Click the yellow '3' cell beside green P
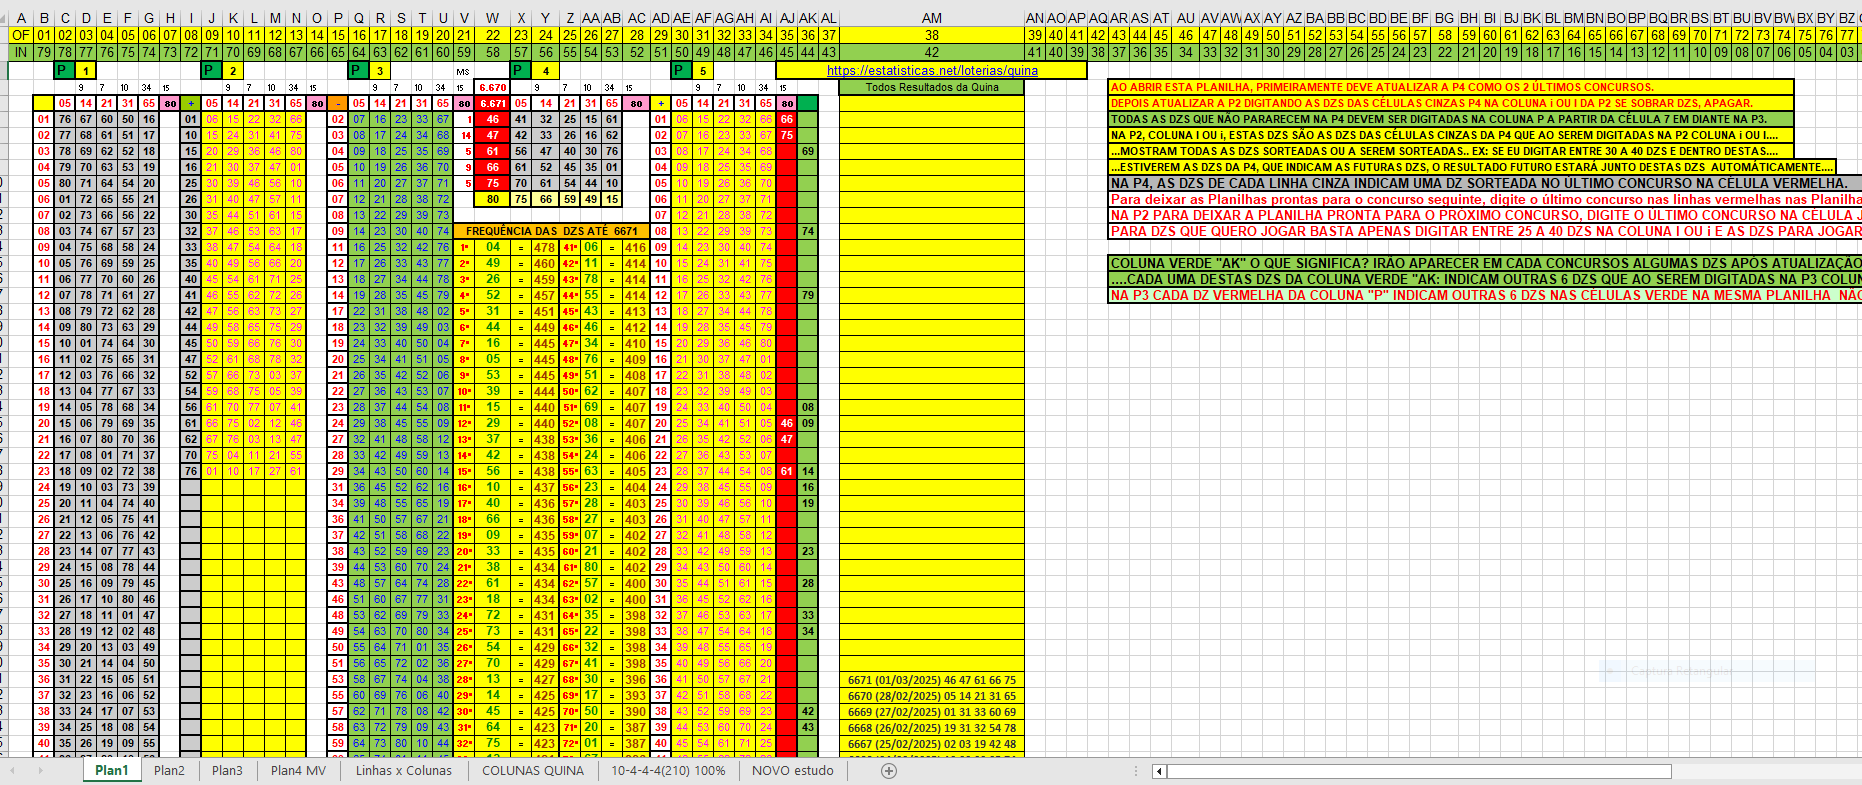The image size is (1862, 785). [x=380, y=70]
